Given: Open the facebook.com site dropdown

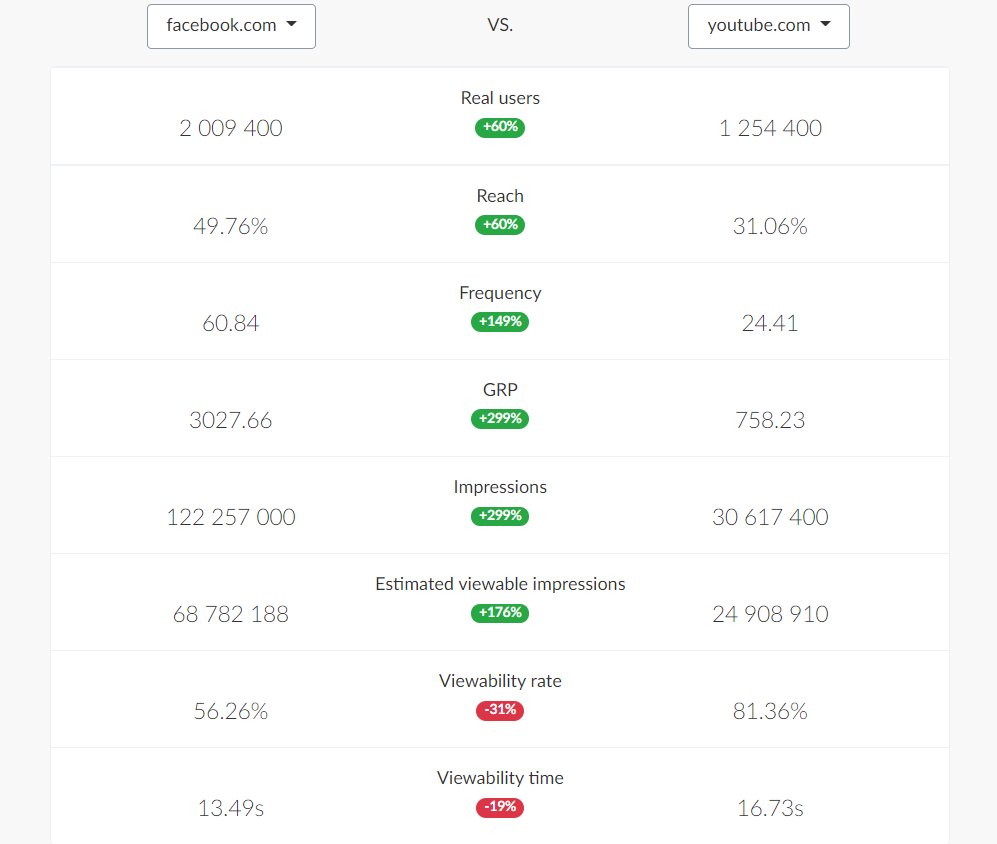Looking at the screenshot, I should tap(231, 26).
